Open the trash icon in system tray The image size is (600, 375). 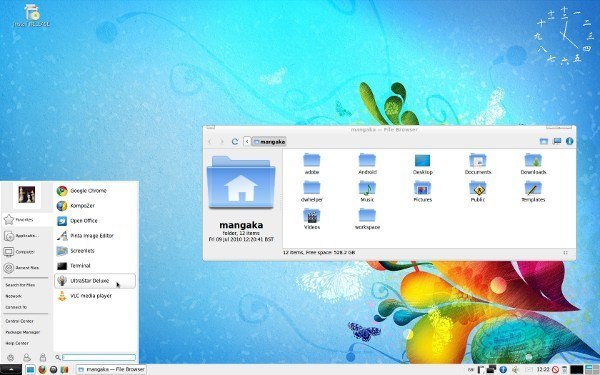pos(564,369)
